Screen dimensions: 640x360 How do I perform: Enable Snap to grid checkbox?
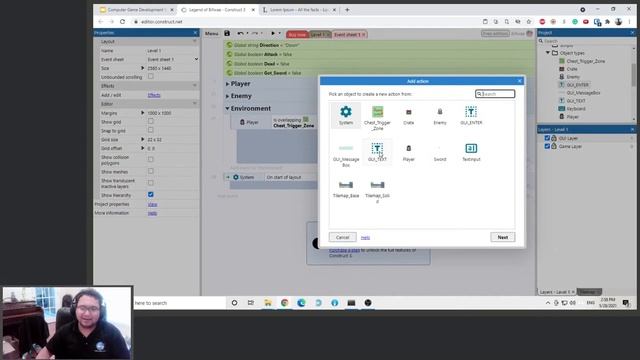[151, 130]
